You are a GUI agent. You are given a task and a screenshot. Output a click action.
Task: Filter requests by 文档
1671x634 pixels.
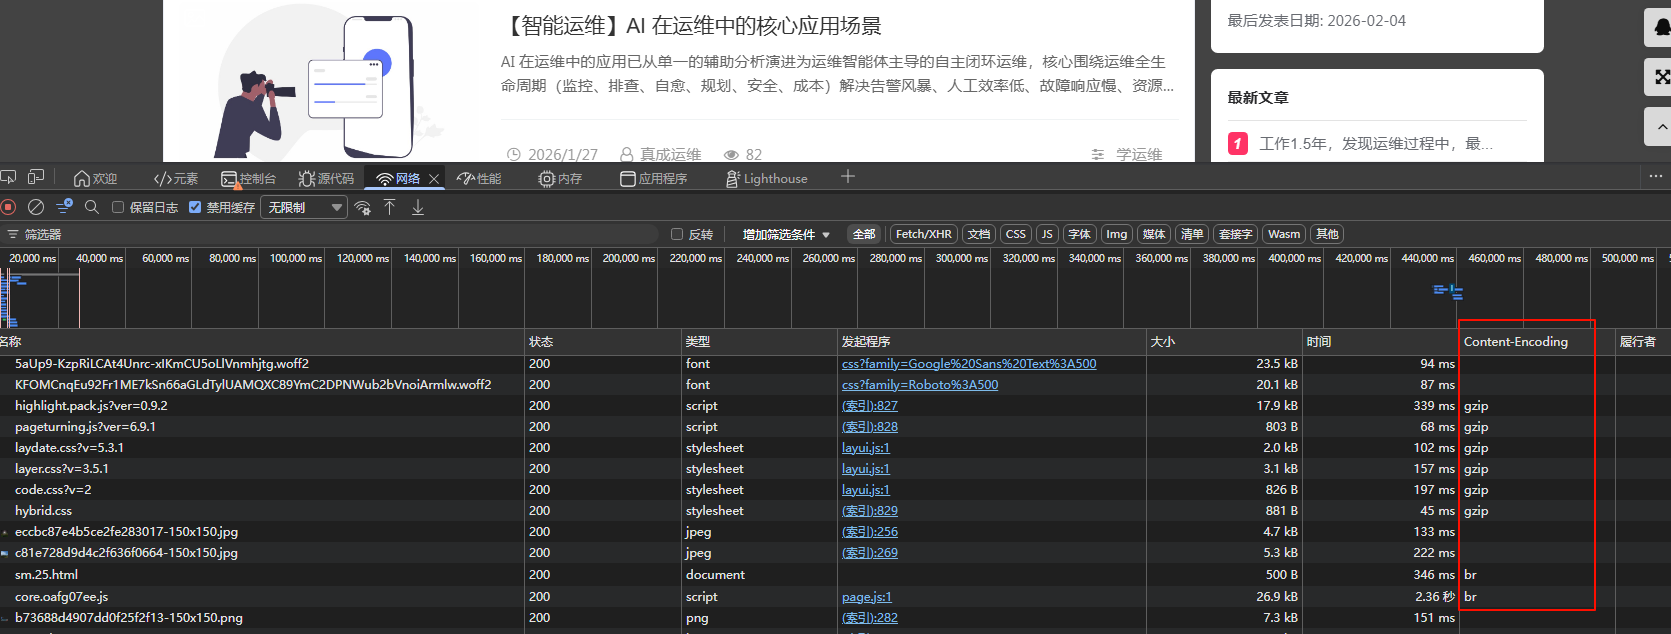click(979, 234)
